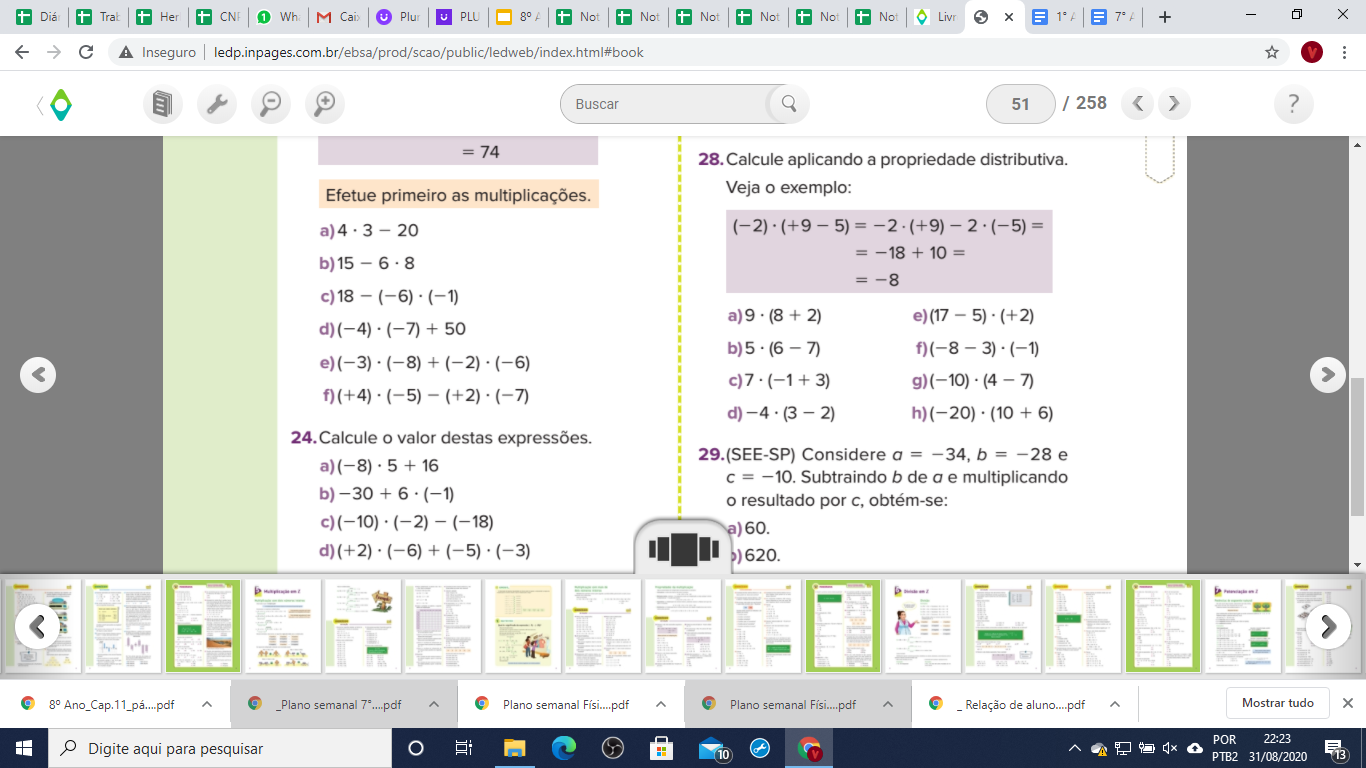Close the current active tab
The height and width of the screenshot is (768, 1366).
[x=1008, y=17]
